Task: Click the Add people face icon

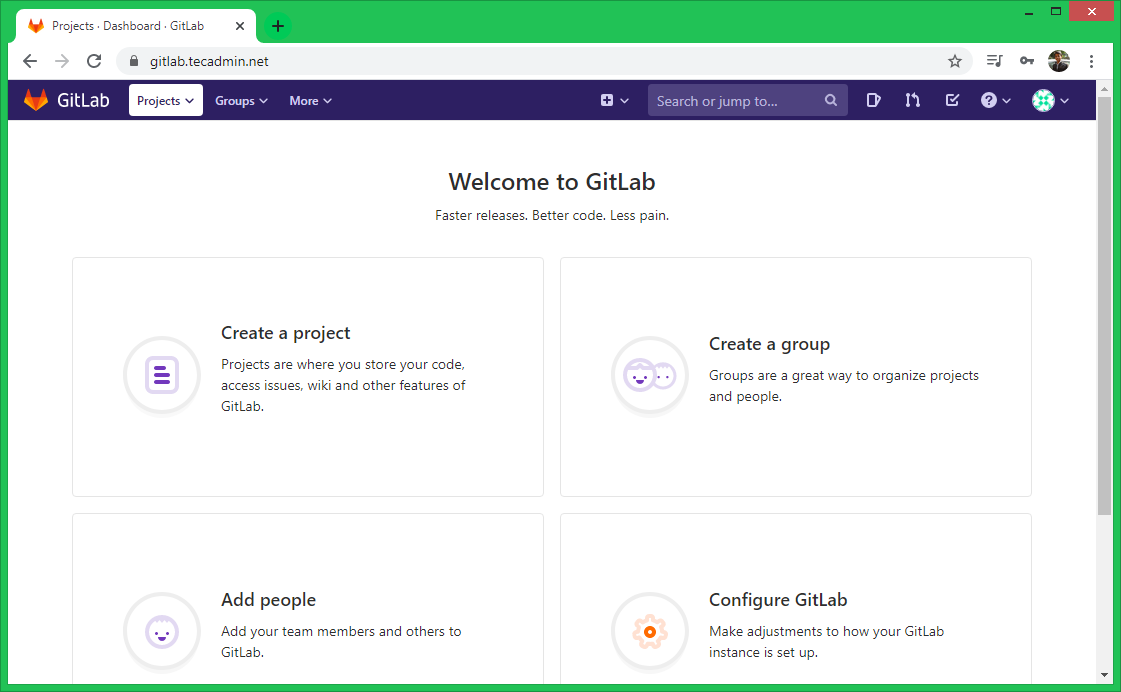Action: (162, 631)
